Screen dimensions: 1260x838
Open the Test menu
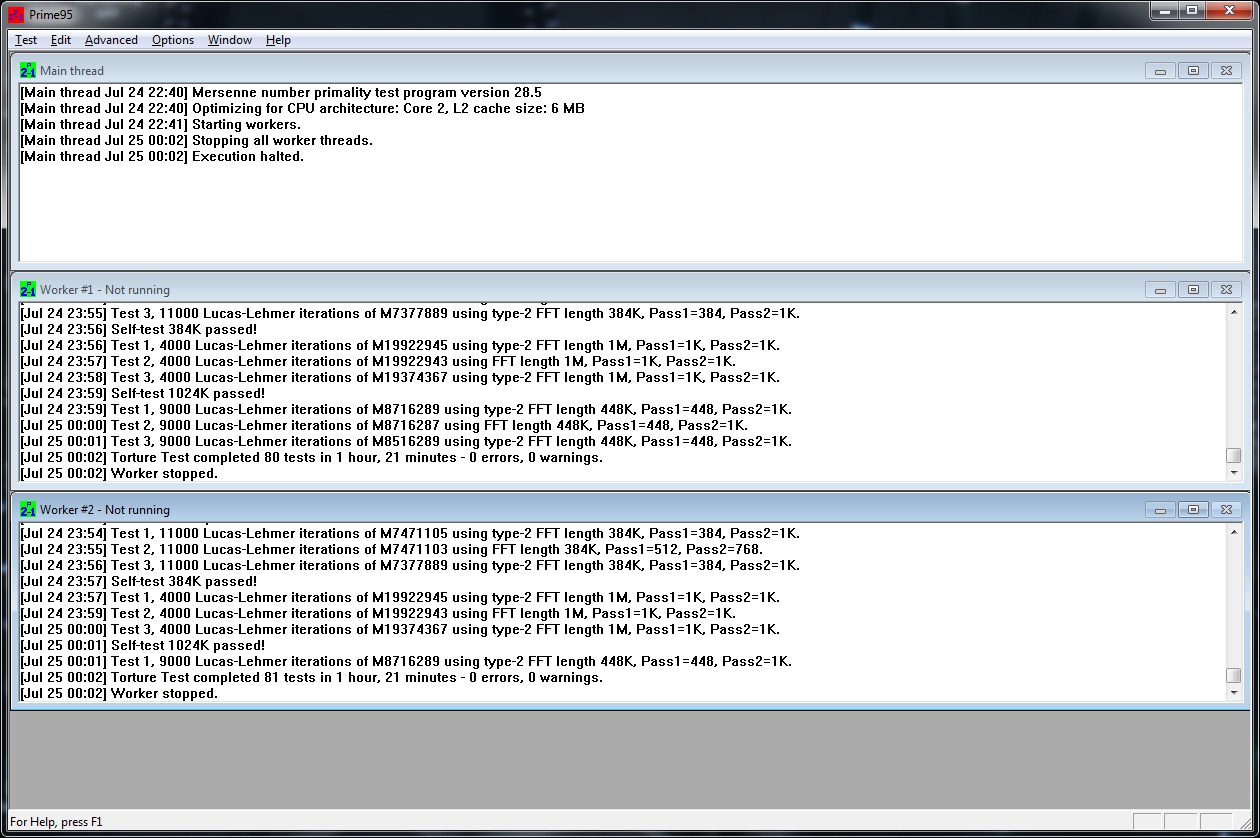[26, 40]
